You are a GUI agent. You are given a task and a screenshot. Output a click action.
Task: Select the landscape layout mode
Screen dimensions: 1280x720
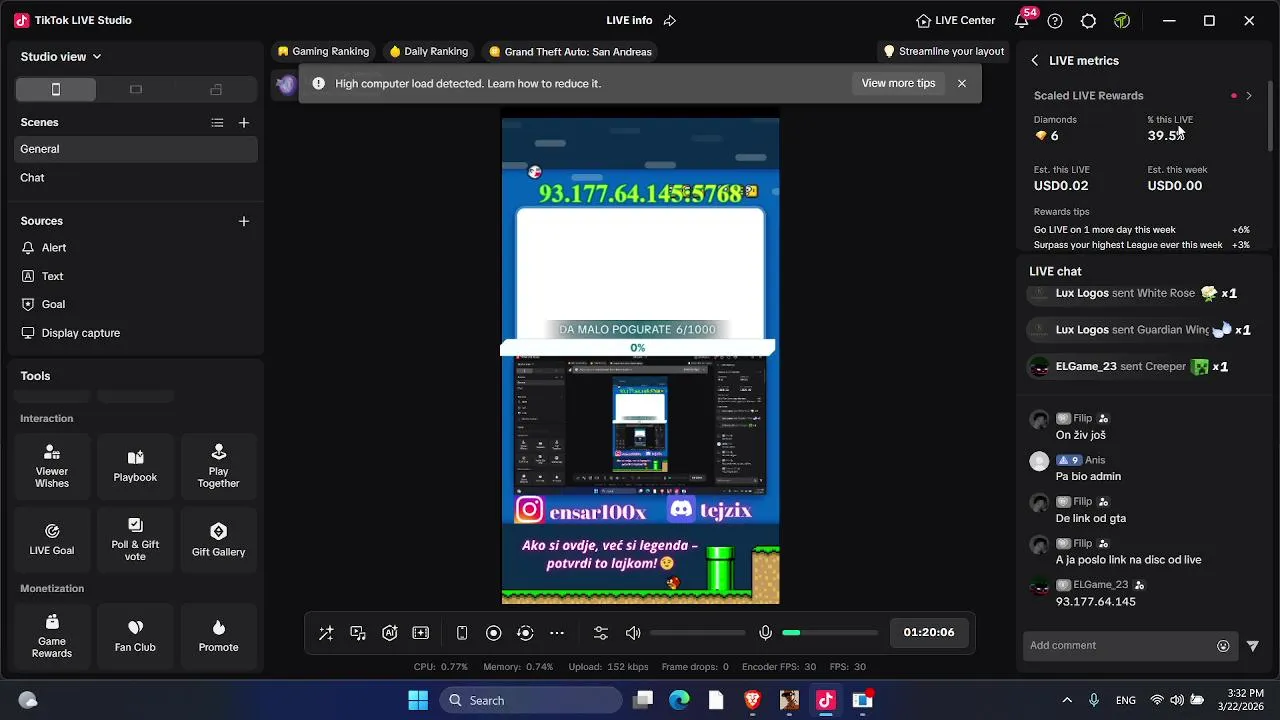click(x=136, y=90)
